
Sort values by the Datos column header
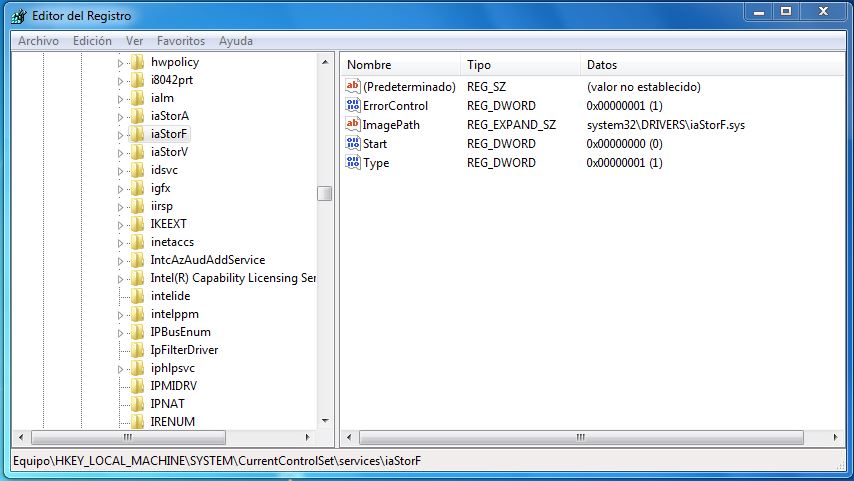click(x=712, y=65)
